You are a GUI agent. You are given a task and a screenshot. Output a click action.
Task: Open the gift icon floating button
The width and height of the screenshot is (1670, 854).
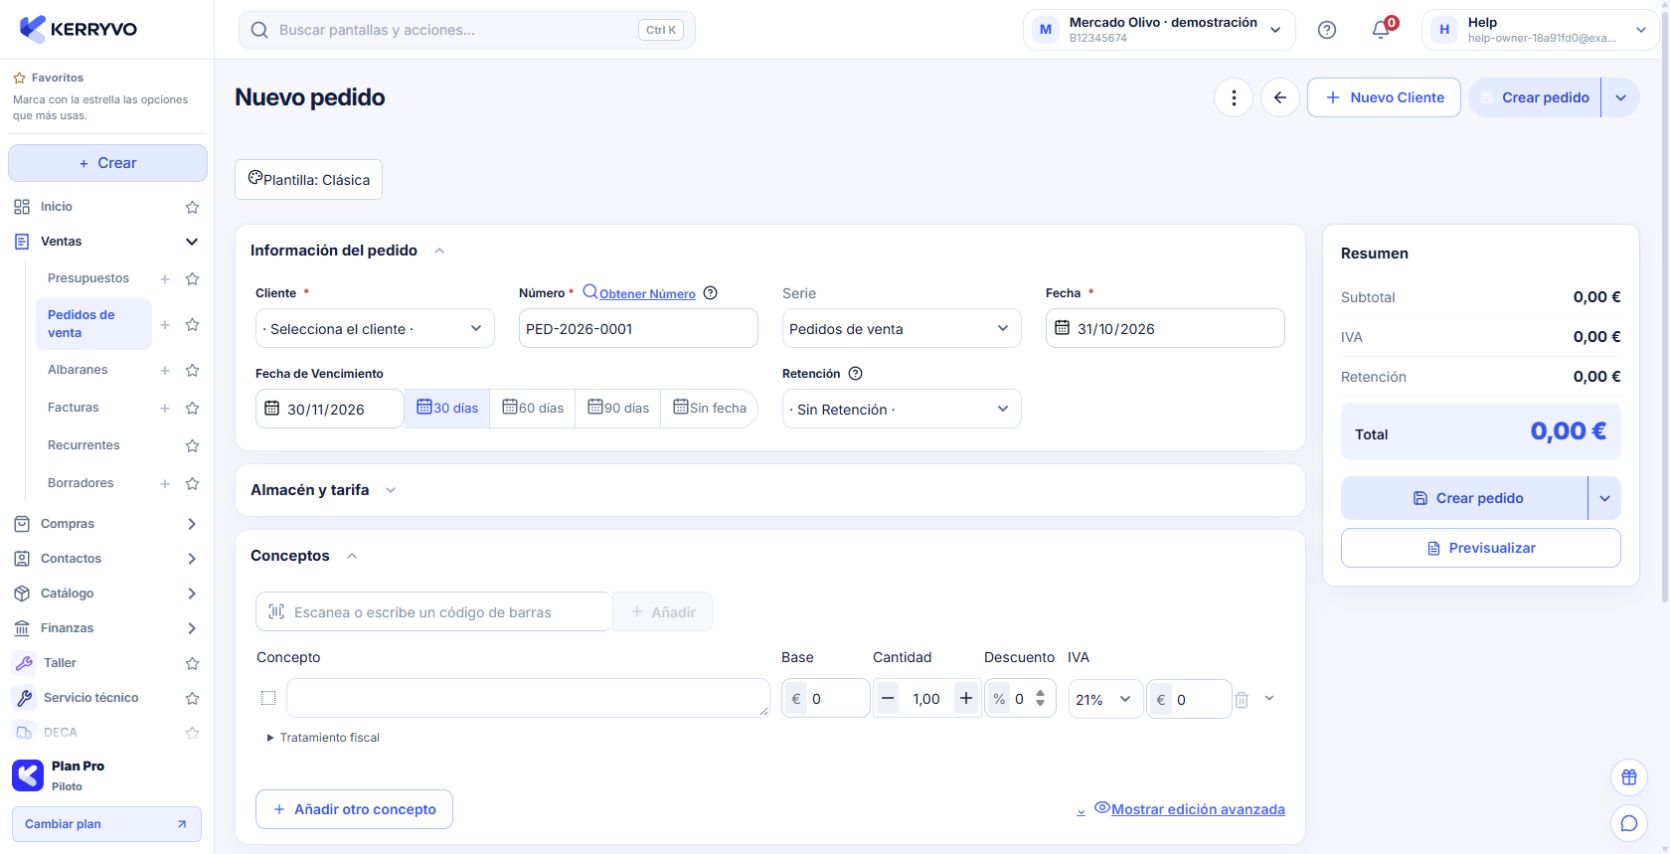pos(1629,777)
